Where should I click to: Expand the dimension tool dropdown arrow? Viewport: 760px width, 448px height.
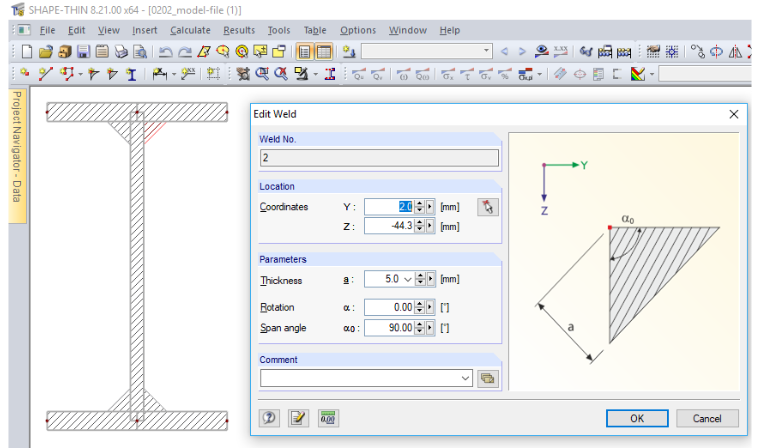174,74
